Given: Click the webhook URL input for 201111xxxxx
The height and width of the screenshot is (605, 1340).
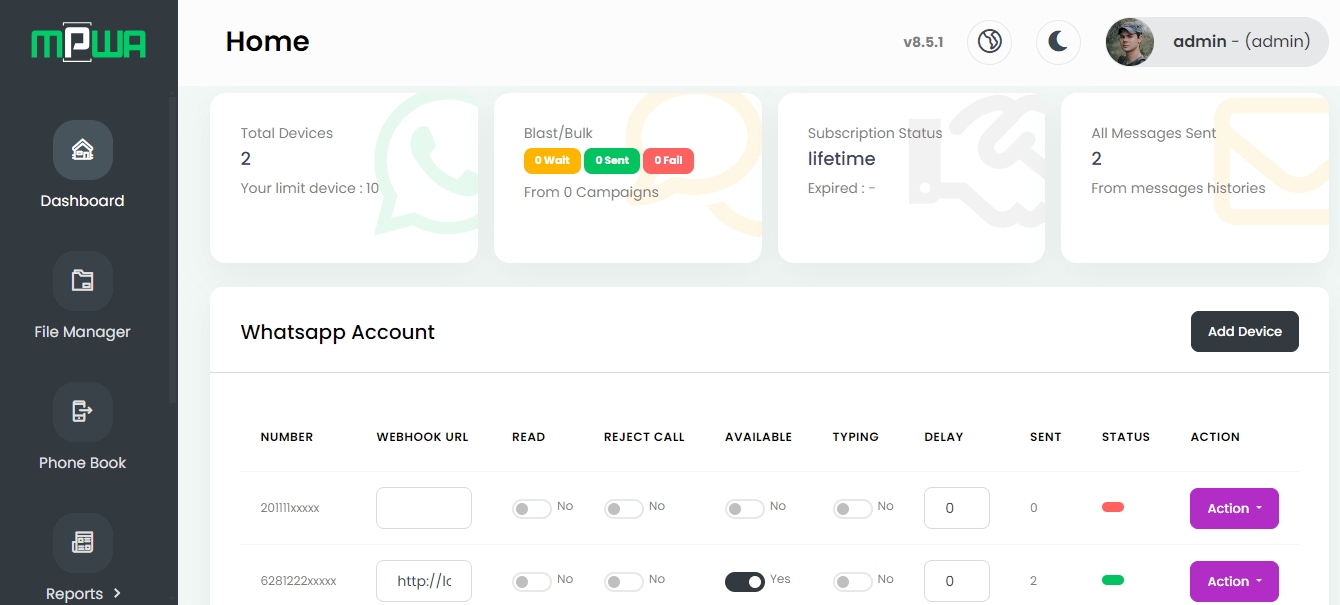Looking at the screenshot, I should click(423, 508).
